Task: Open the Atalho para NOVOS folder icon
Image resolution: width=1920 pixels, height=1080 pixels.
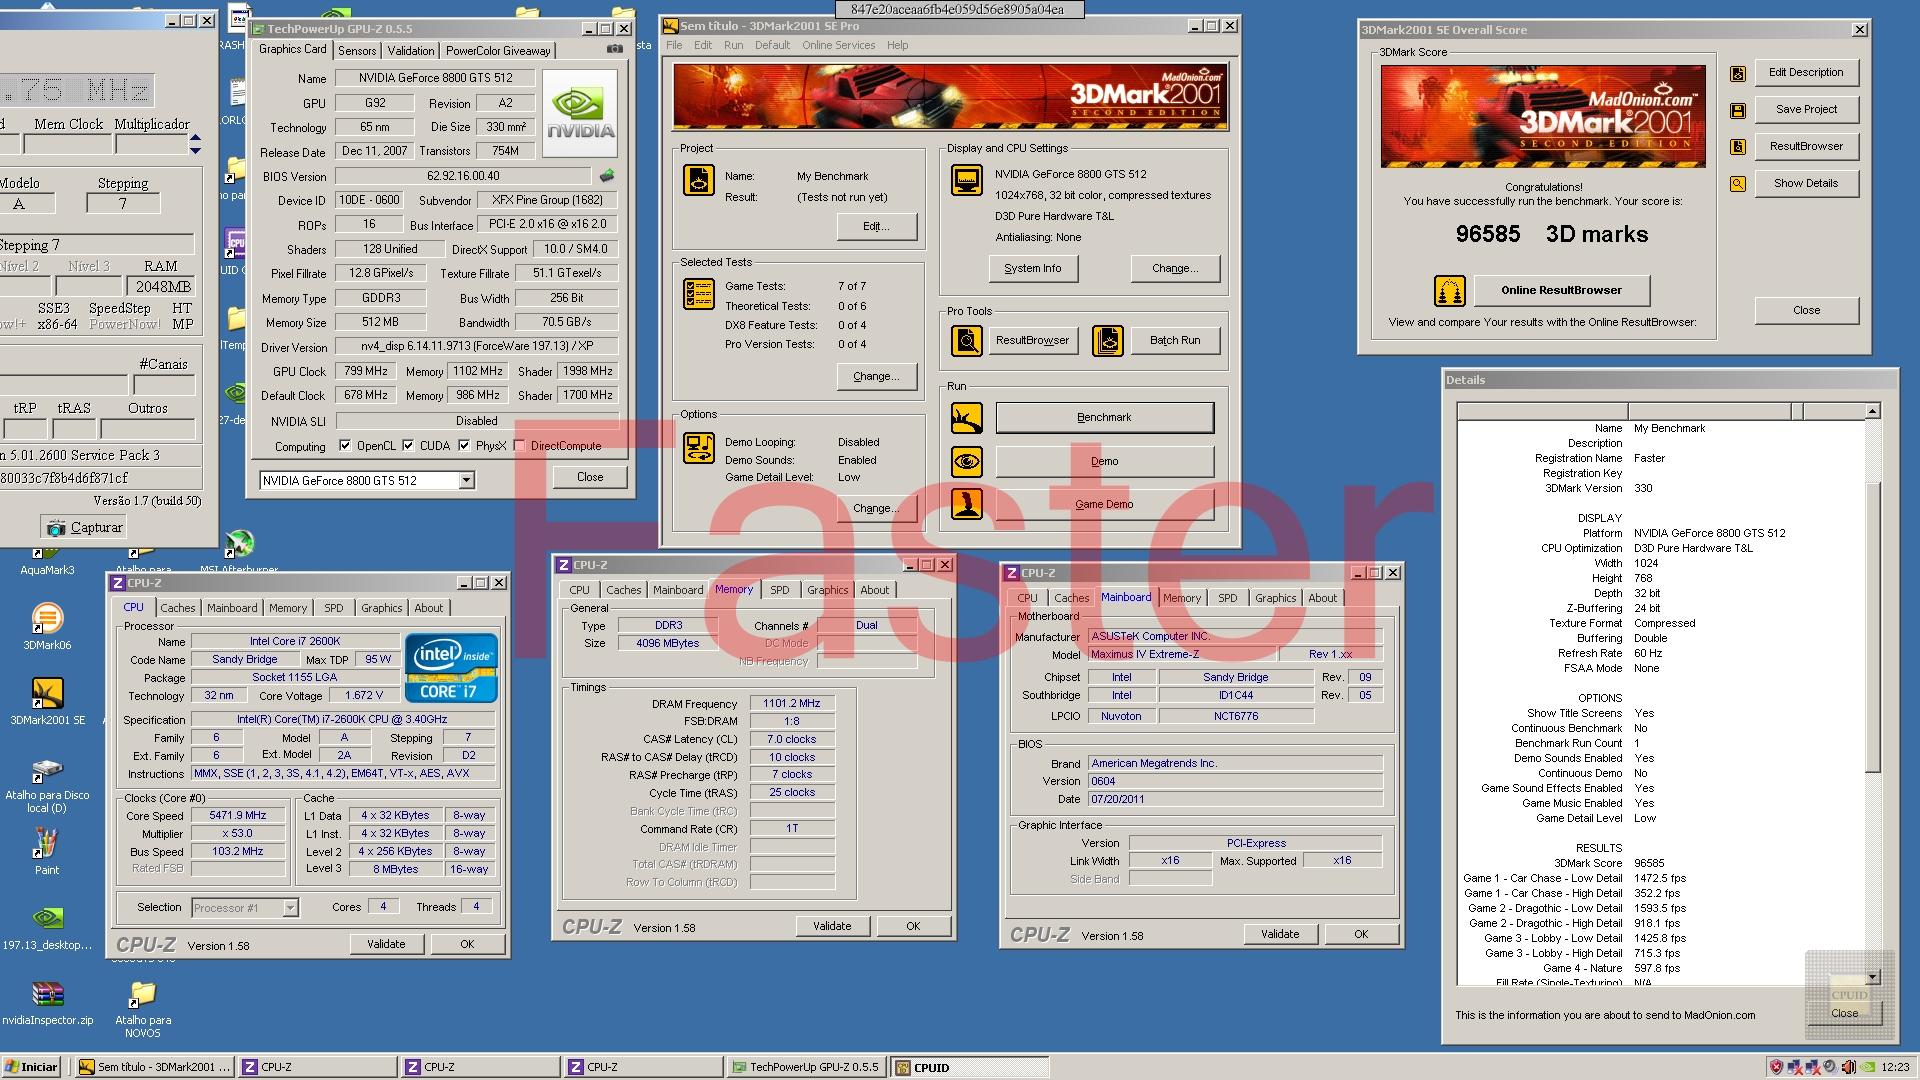Action: 143,1008
